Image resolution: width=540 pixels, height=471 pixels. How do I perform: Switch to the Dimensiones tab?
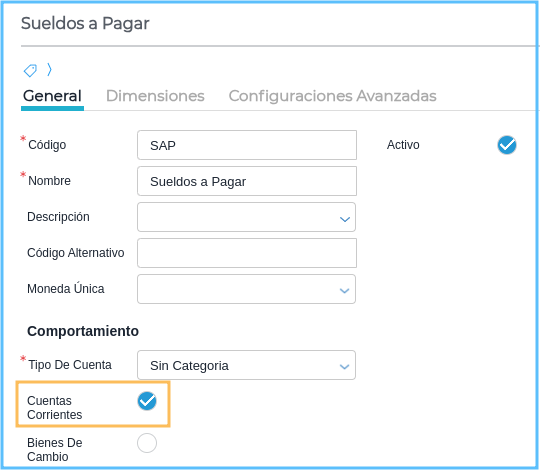coord(155,96)
